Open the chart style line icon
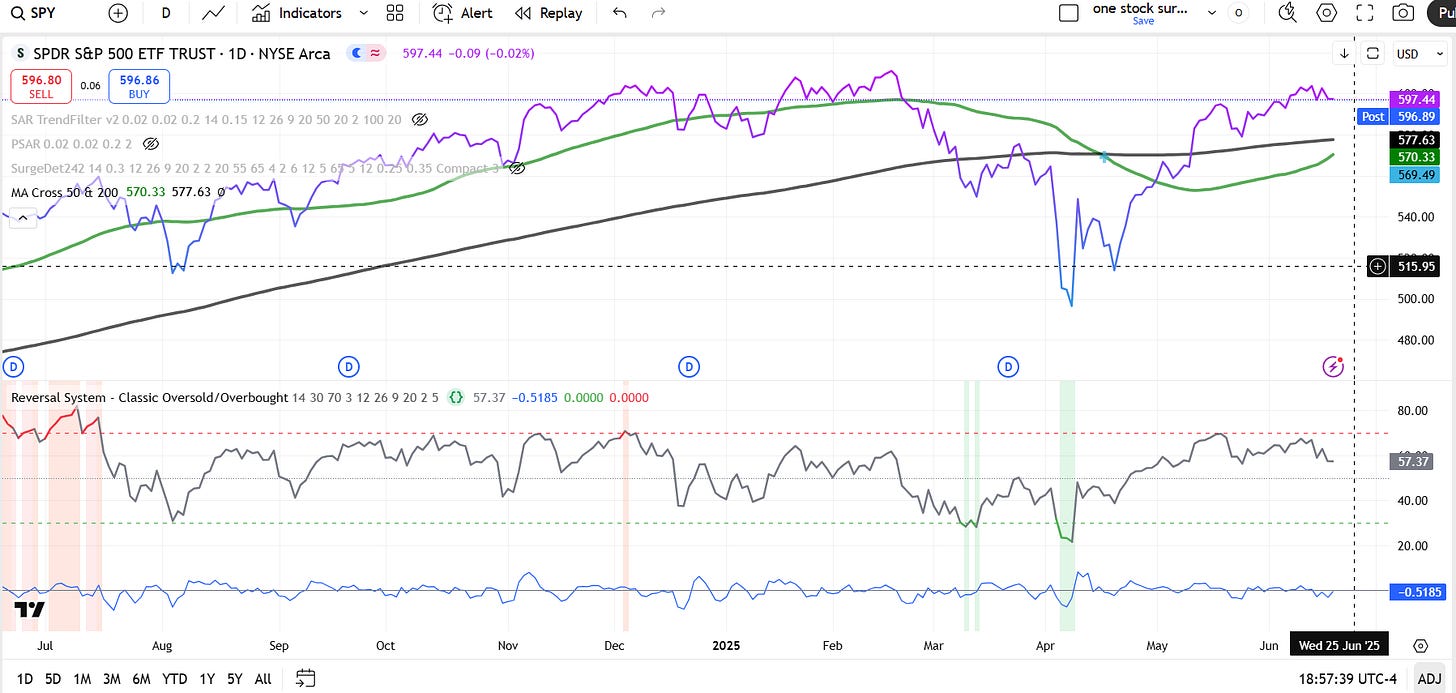 (x=212, y=13)
